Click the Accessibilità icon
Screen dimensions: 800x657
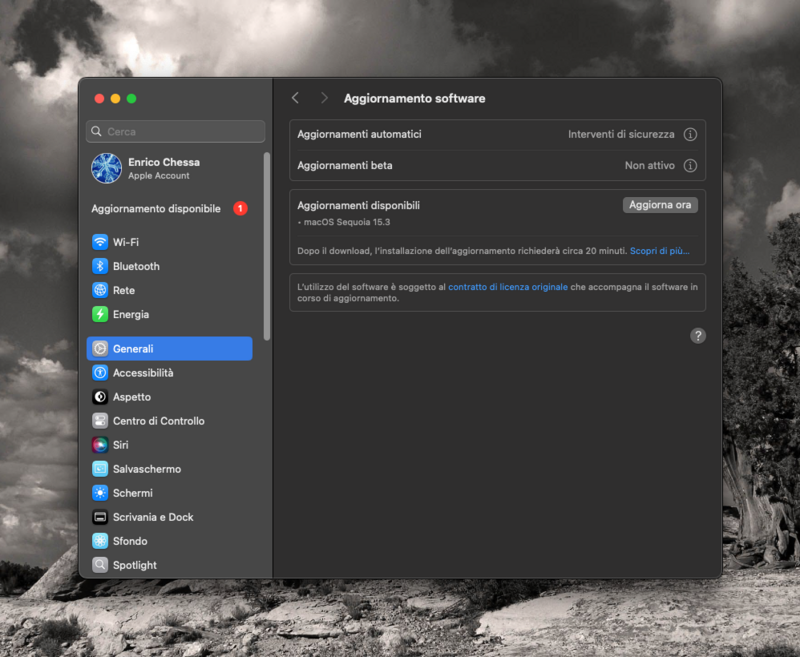coord(100,372)
